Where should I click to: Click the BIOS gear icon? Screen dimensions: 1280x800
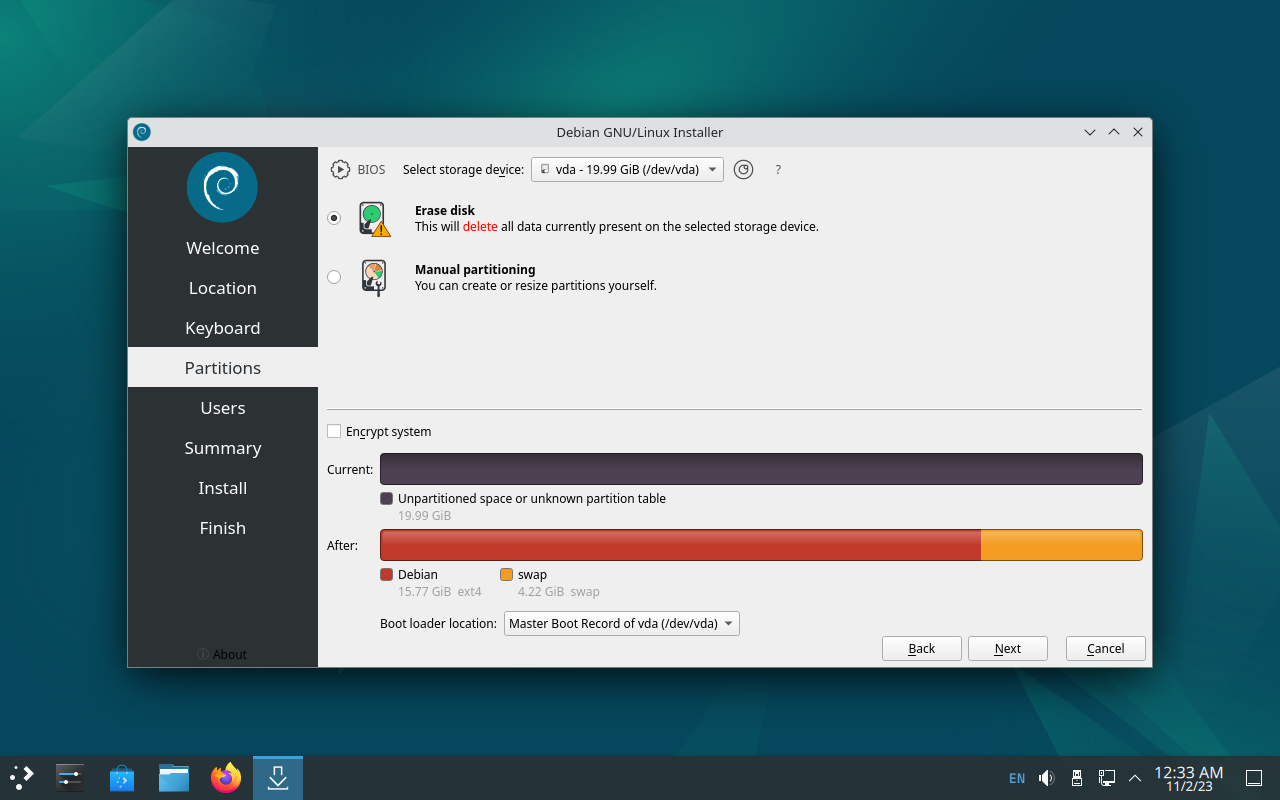point(340,169)
